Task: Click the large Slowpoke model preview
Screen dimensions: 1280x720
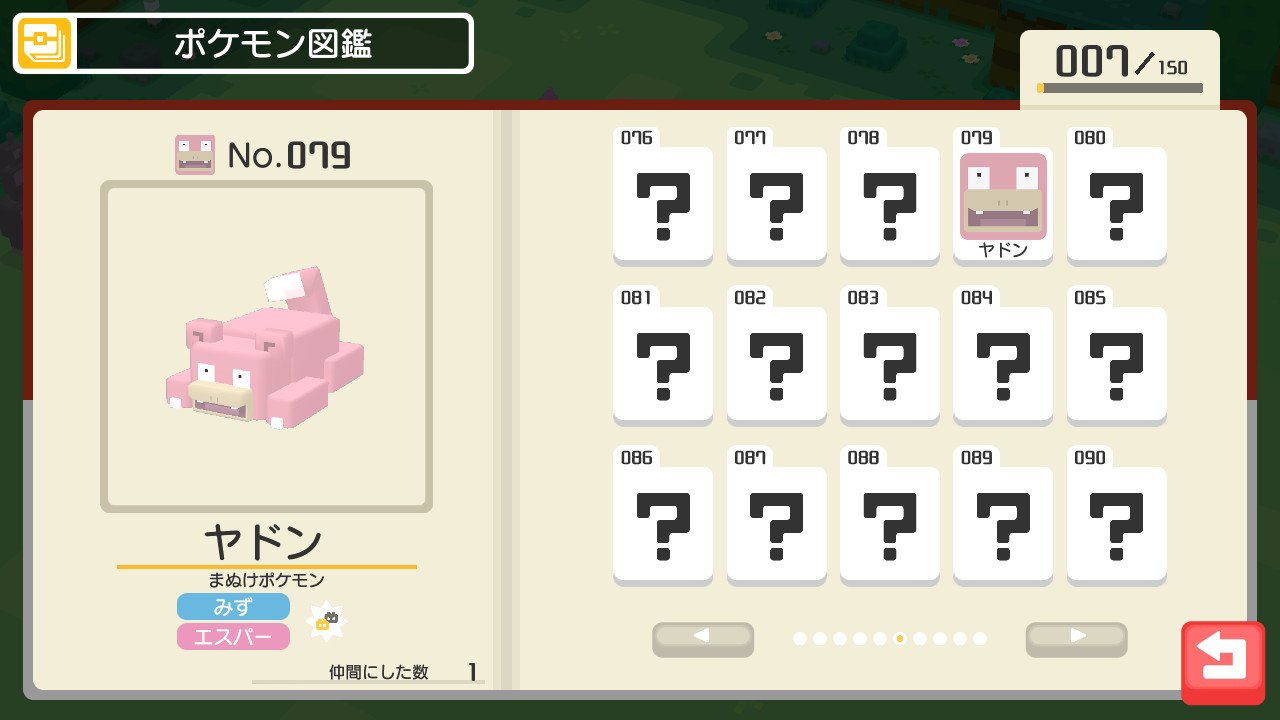Action: 266,346
